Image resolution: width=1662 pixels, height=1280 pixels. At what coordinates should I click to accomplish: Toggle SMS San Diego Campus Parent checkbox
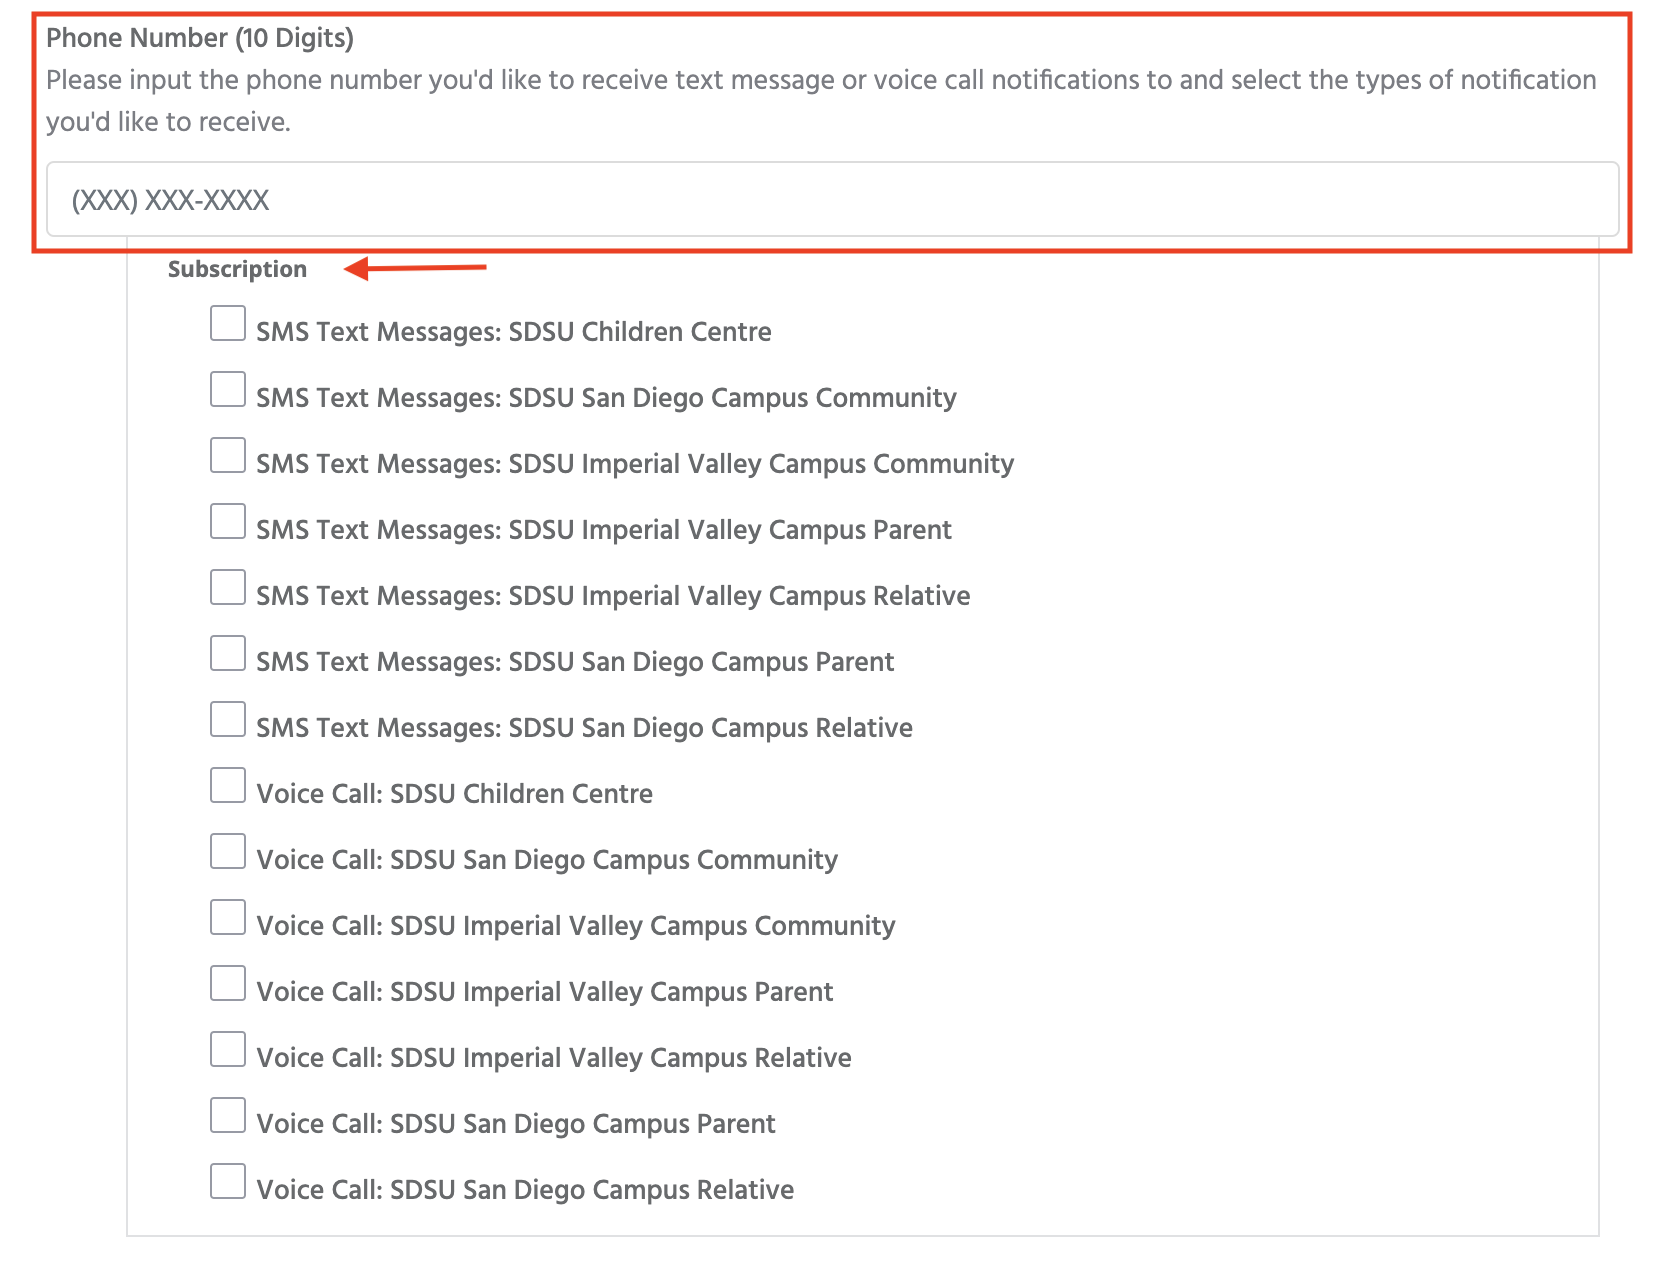tap(228, 654)
